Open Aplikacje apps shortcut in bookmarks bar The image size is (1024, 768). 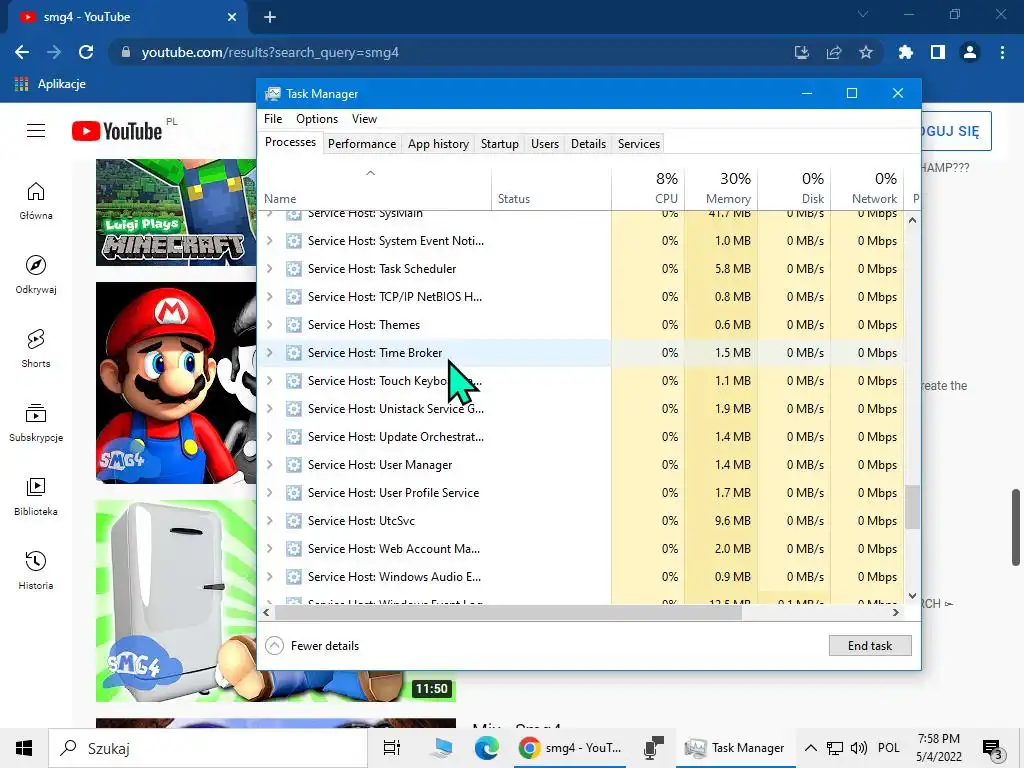(x=50, y=84)
